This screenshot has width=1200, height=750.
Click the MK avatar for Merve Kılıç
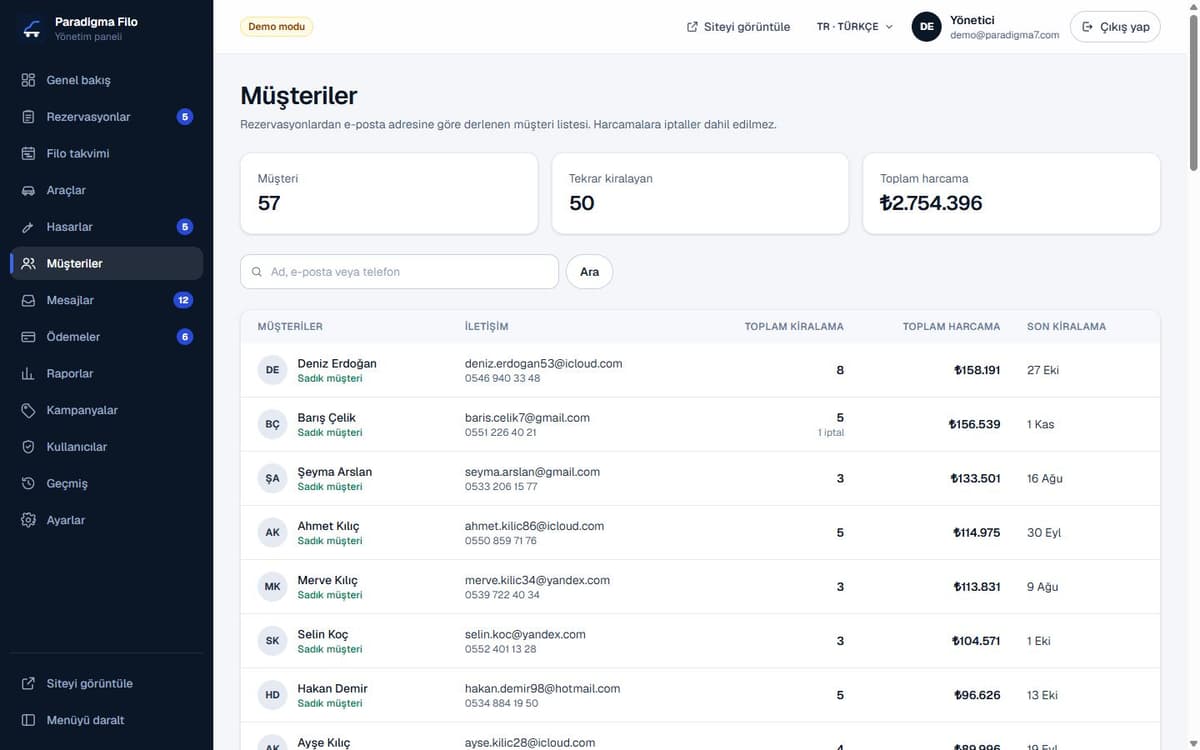click(272, 587)
